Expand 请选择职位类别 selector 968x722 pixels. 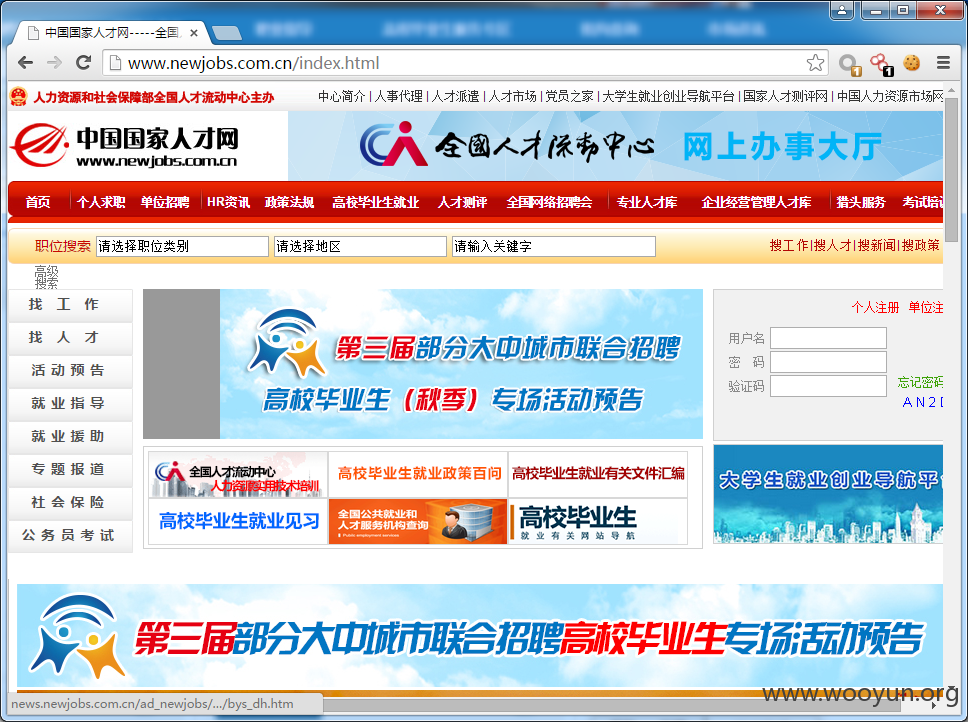coord(182,246)
